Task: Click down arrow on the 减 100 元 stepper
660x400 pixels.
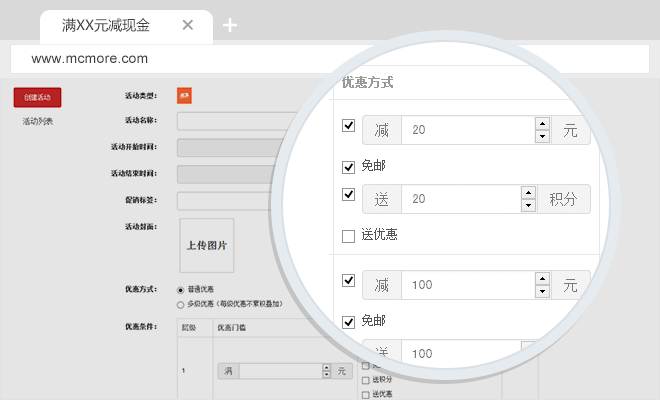Action: point(542,292)
